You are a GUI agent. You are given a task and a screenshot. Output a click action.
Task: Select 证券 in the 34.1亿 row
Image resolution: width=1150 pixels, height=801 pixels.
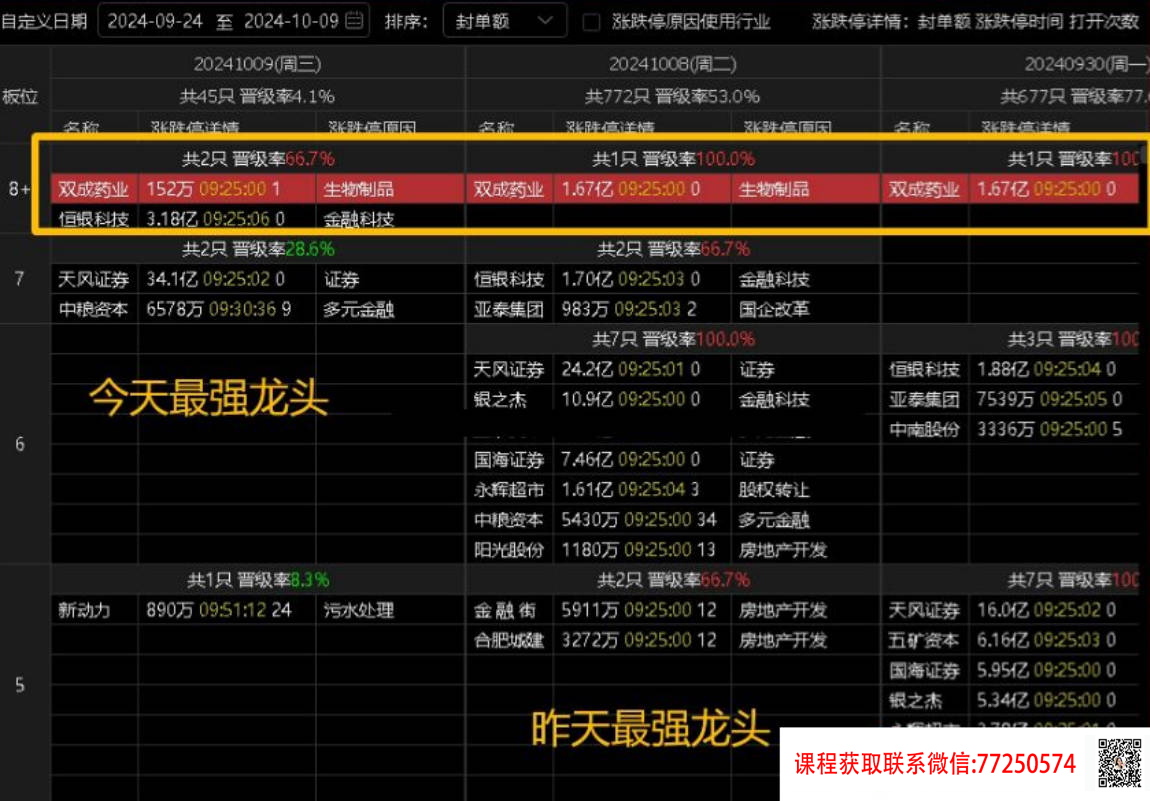pyautogui.click(x=341, y=279)
